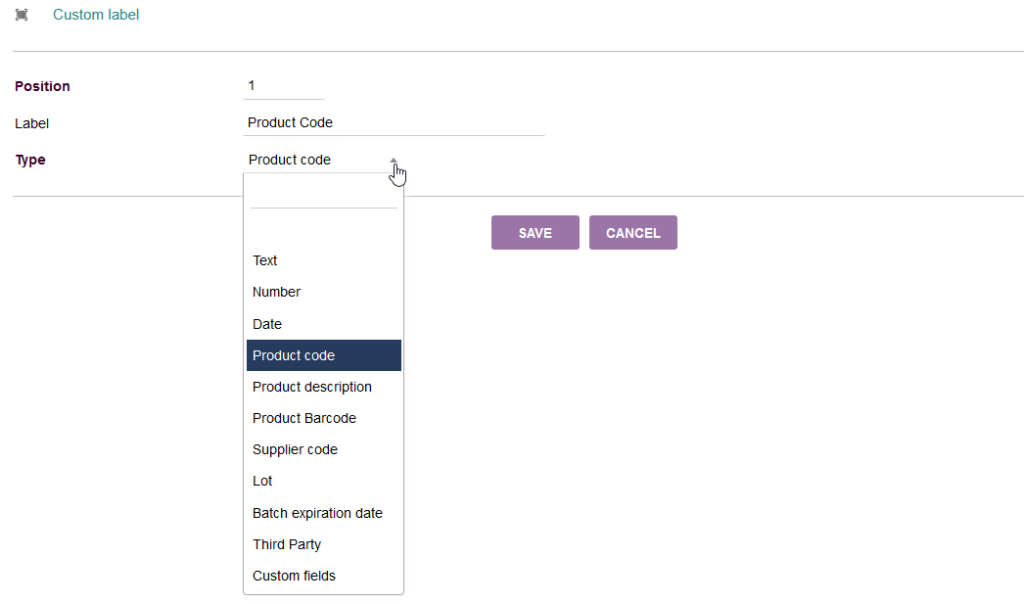Select Custom fields at the list bottom
Screen dimensions: 1024x604
coord(294,576)
